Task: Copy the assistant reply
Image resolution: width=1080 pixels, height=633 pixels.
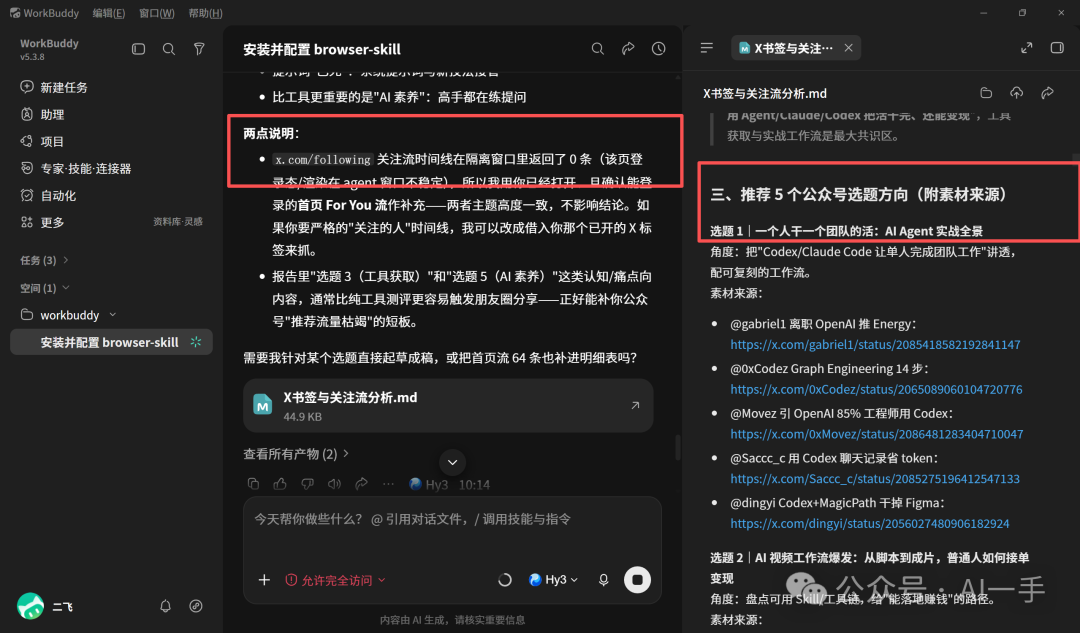Action: click(x=253, y=484)
